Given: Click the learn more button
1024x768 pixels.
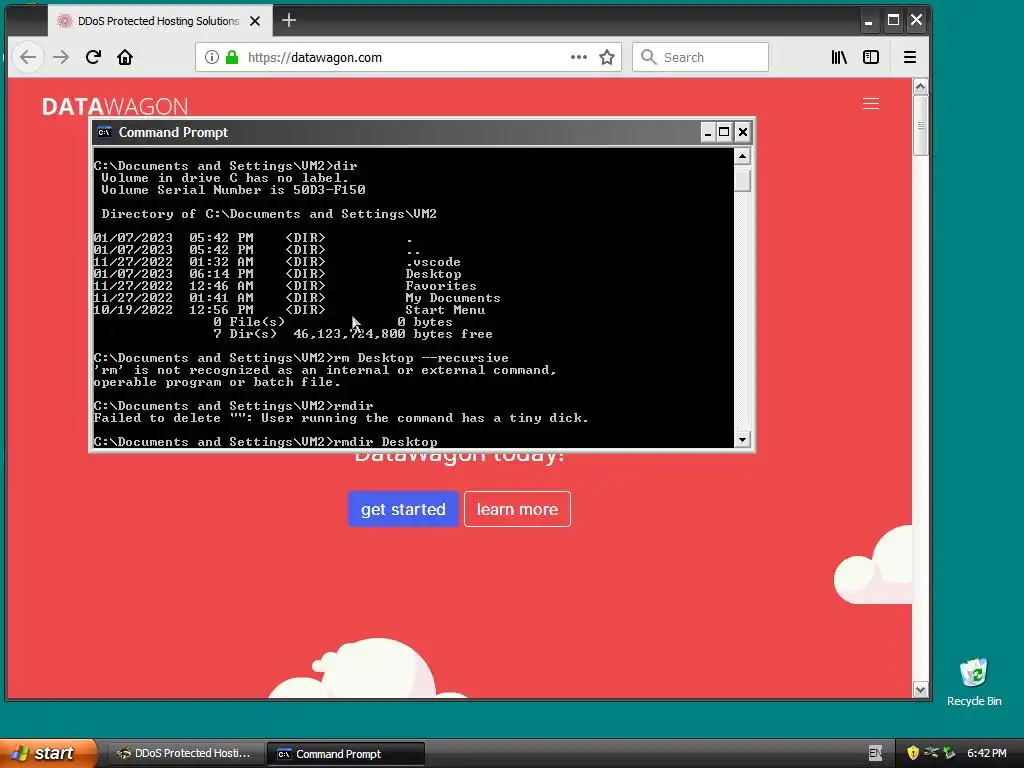Looking at the screenshot, I should (x=517, y=509).
